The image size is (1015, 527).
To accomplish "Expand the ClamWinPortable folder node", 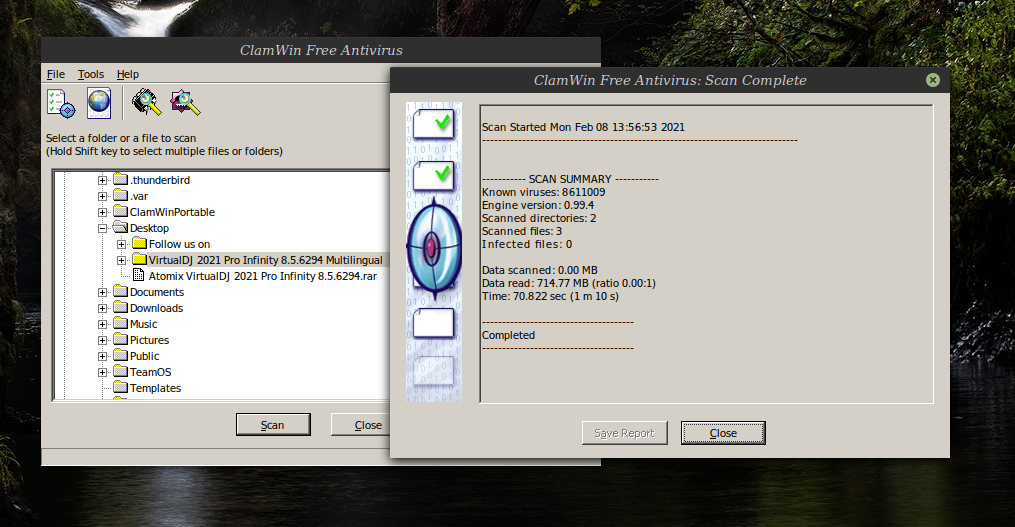I will tap(102, 212).
